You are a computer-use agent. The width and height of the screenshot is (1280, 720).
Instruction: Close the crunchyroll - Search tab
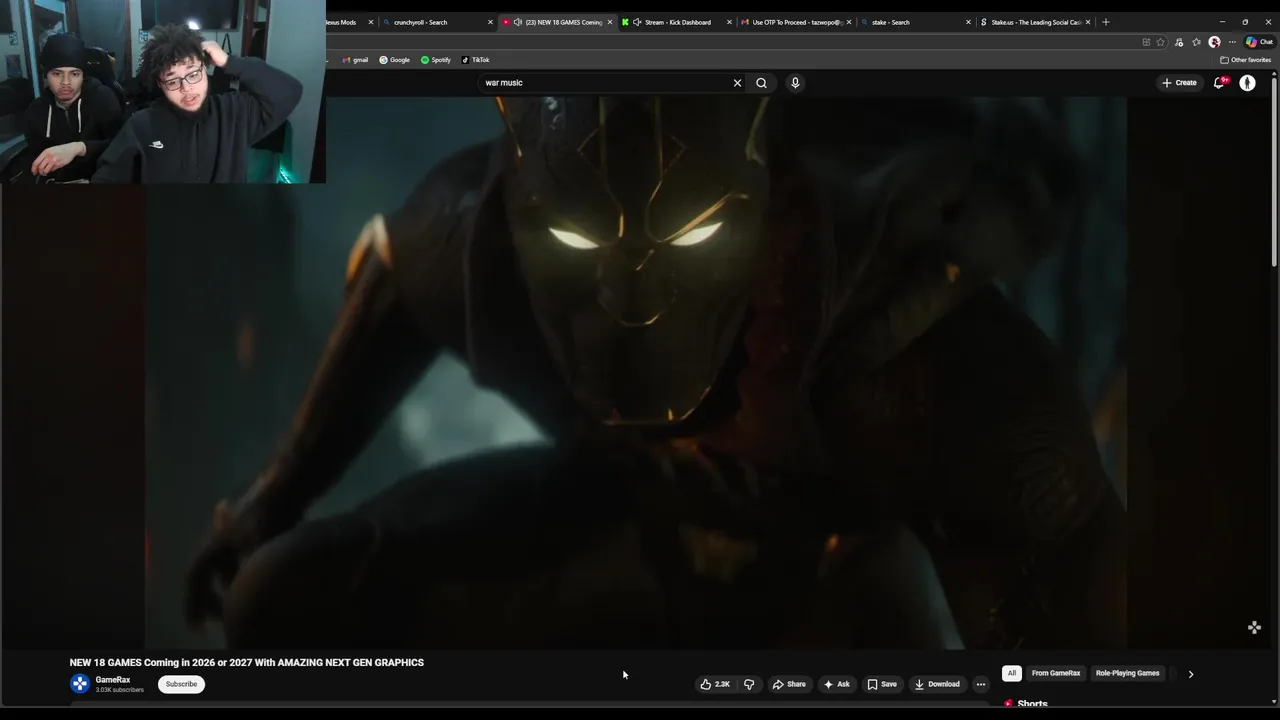pos(490,22)
